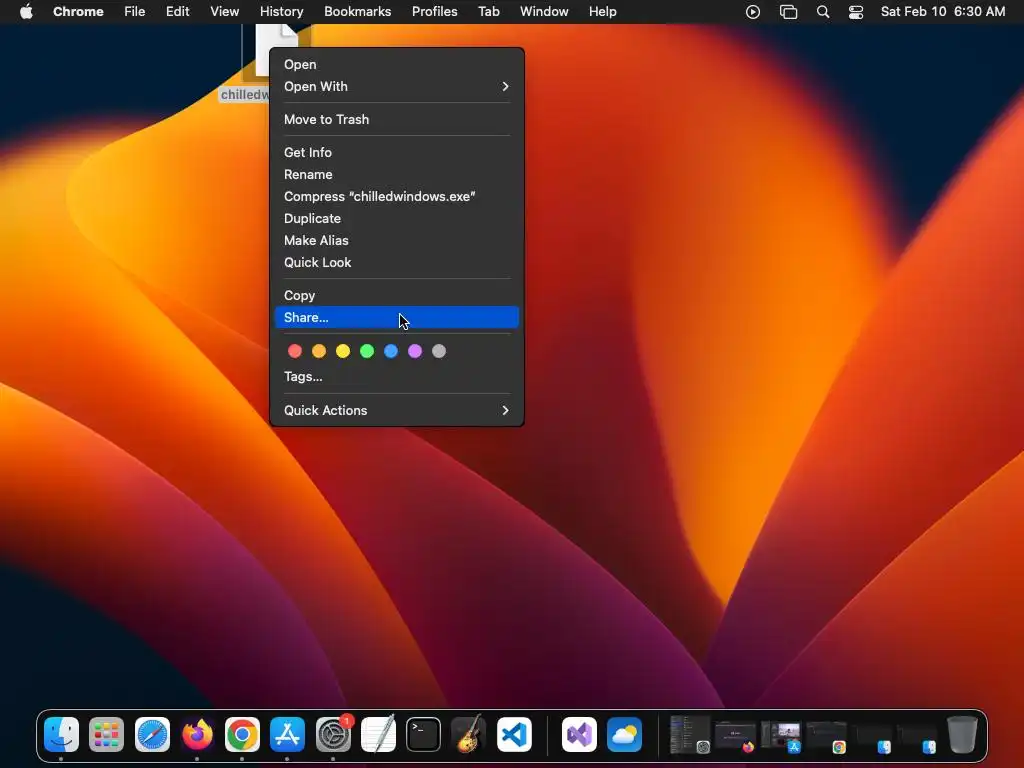Image resolution: width=1024 pixels, height=768 pixels.
Task: Open the View menu
Action: click(224, 12)
